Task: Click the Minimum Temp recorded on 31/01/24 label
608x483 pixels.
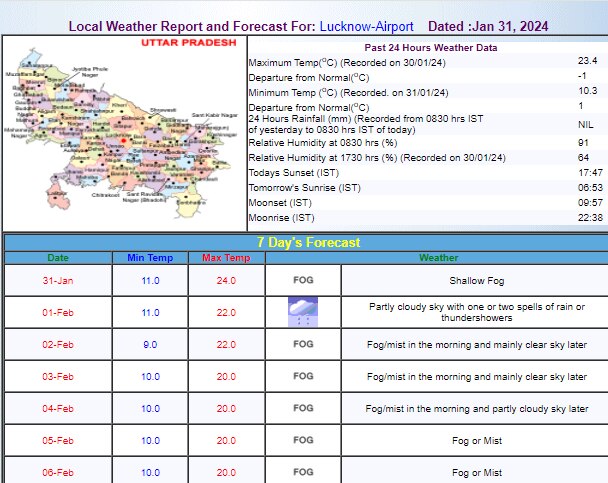Action: [x=348, y=93]
